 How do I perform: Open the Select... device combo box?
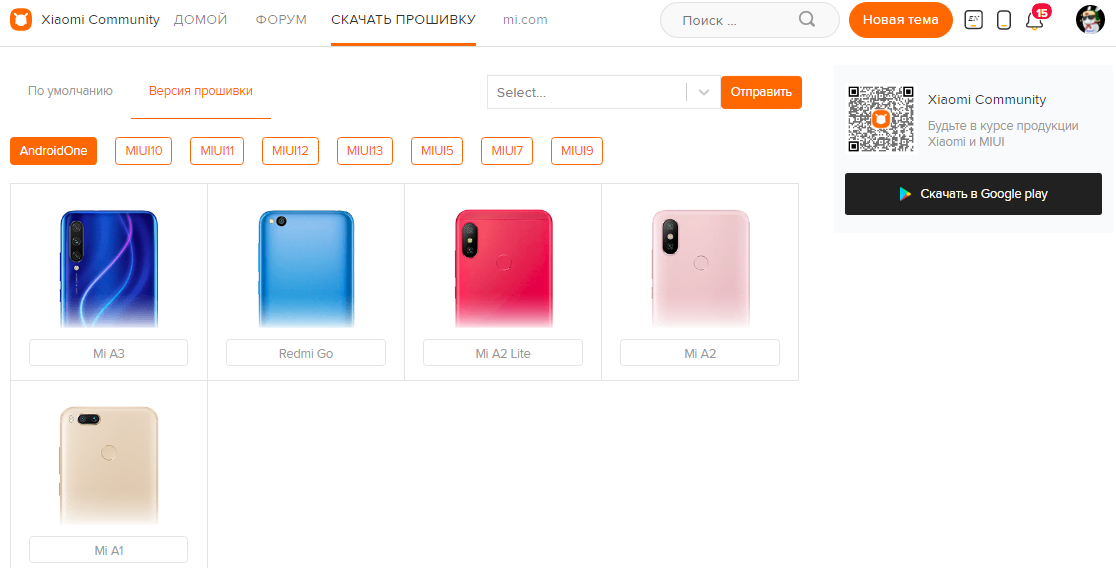[x=604, y=93]
